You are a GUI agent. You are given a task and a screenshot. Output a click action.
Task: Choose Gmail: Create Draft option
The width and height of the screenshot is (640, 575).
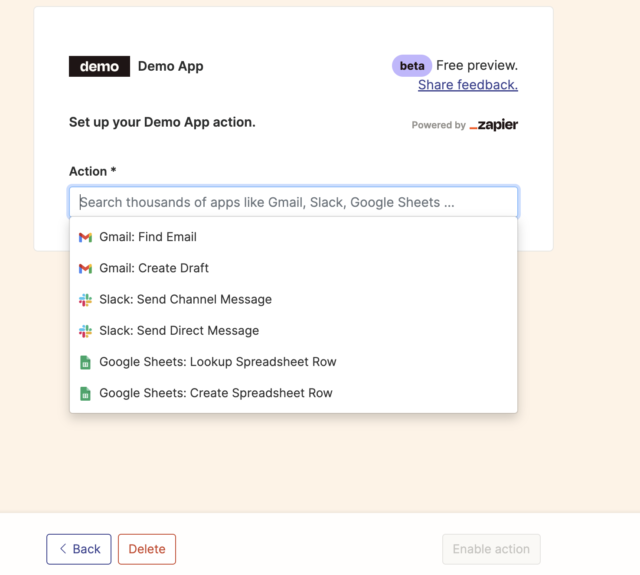293,269
